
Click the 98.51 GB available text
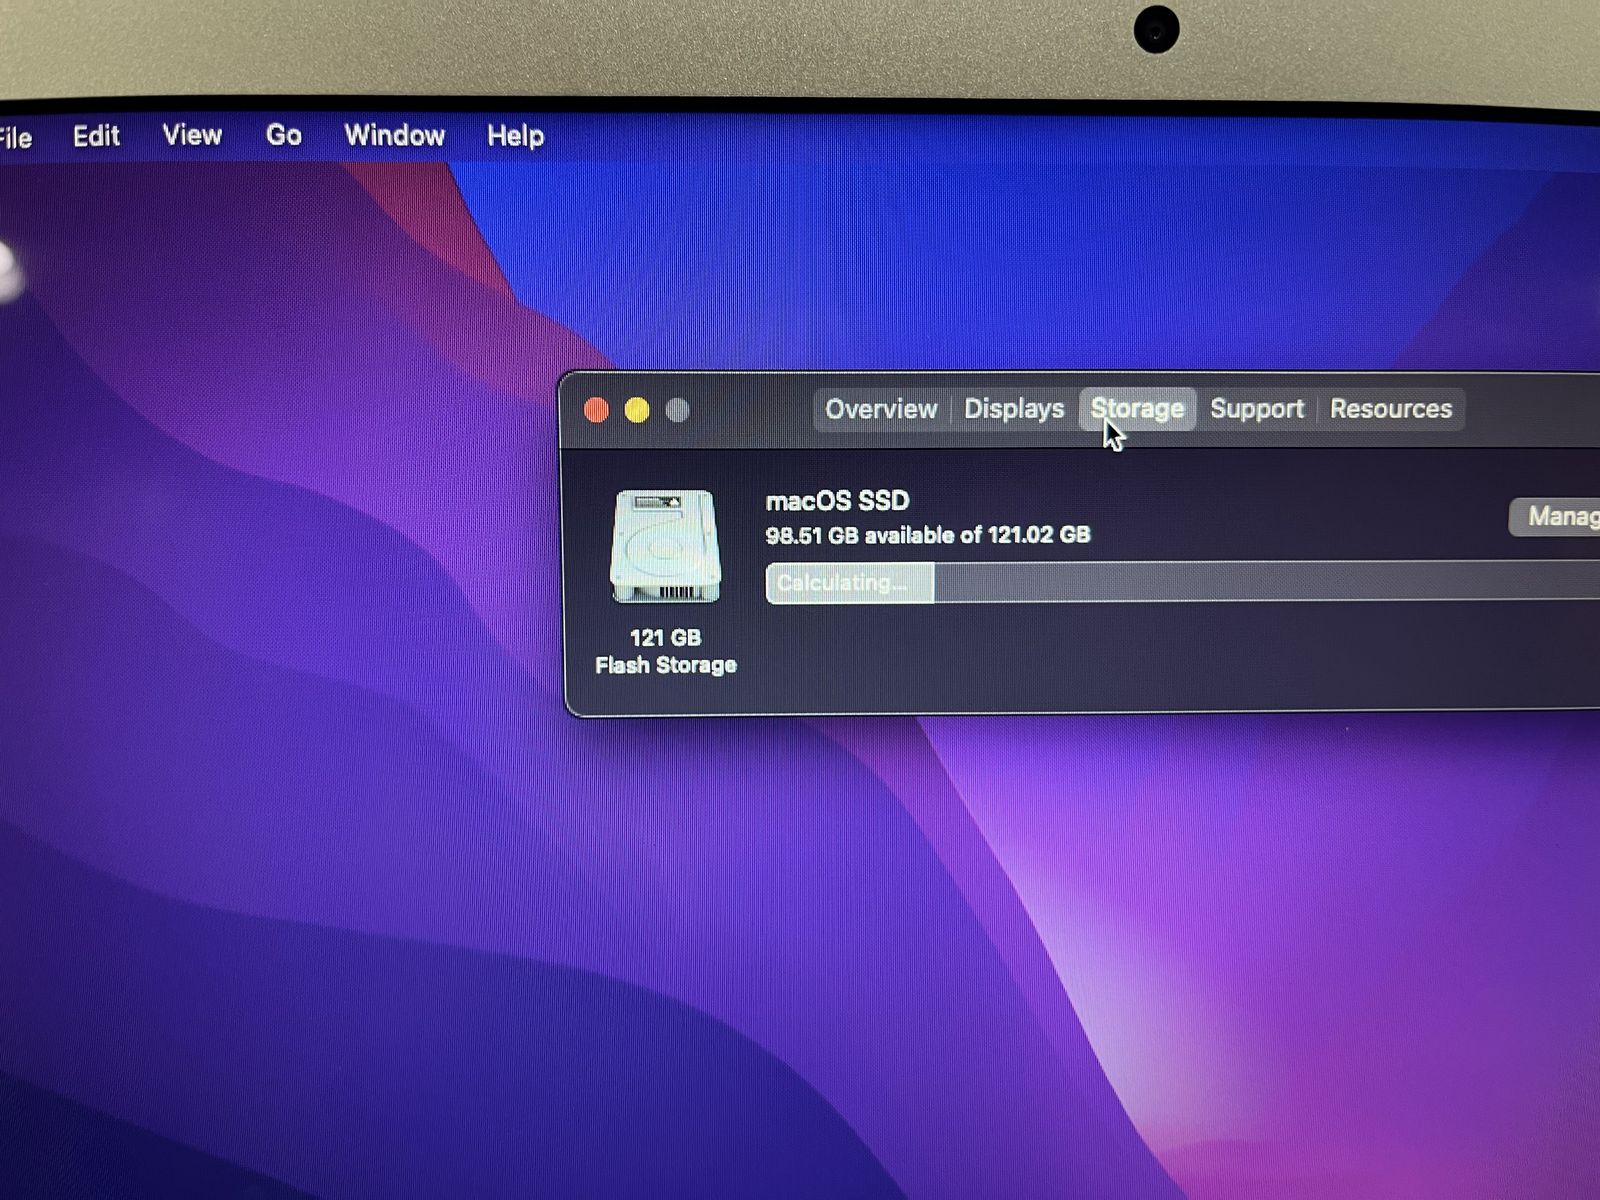[927, 535]
